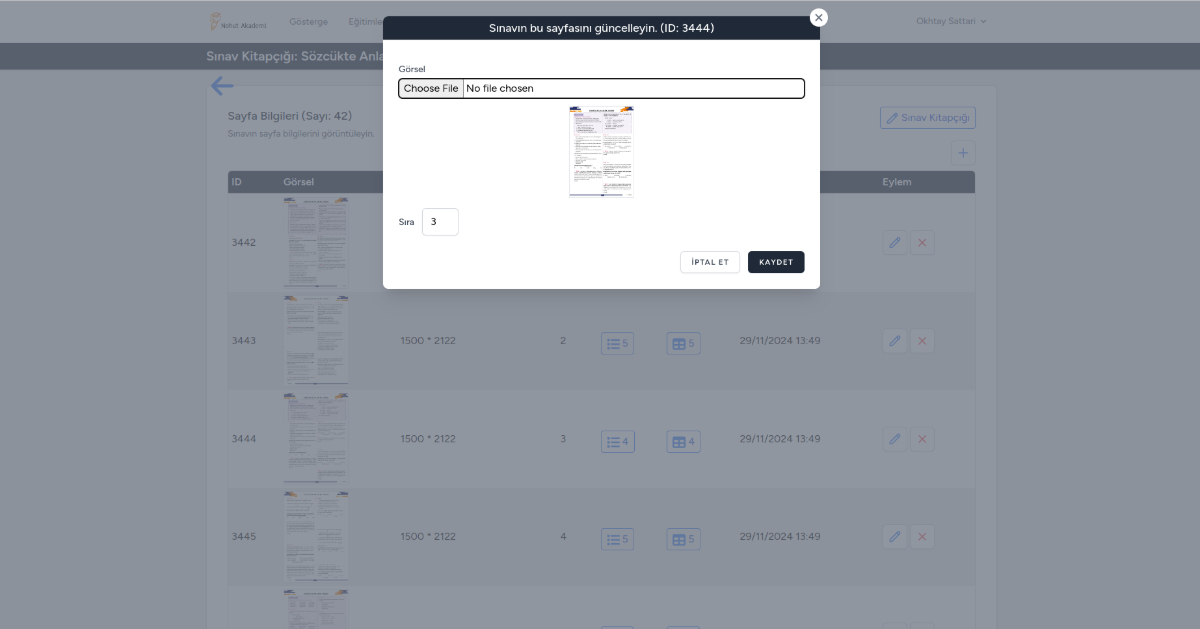Click the Sıra number input field
1200x629 pixels.
[x=440, y=222]
